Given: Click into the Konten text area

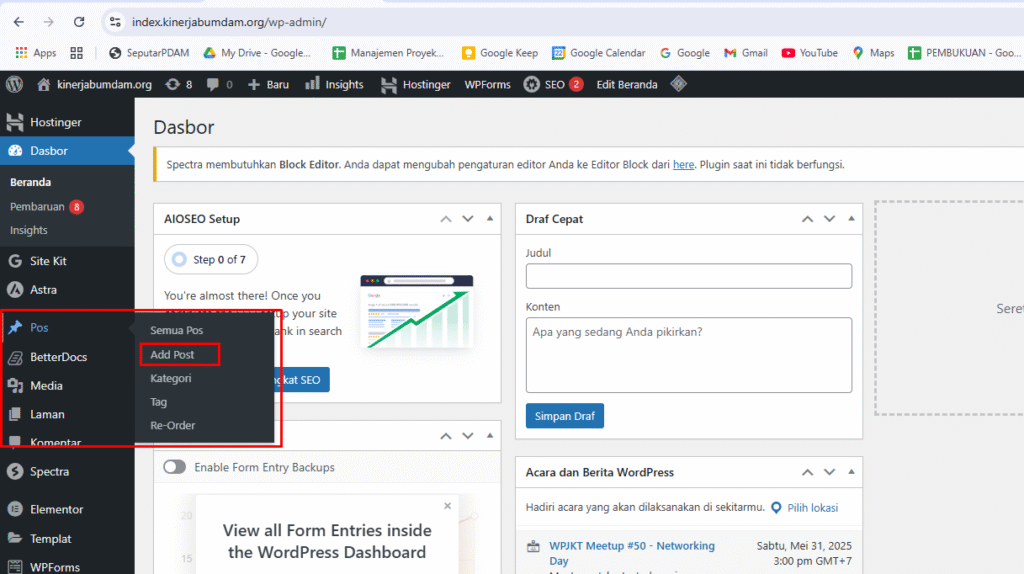Looking at the screenshot, I should pyautogui.click(x=688, y=355).
